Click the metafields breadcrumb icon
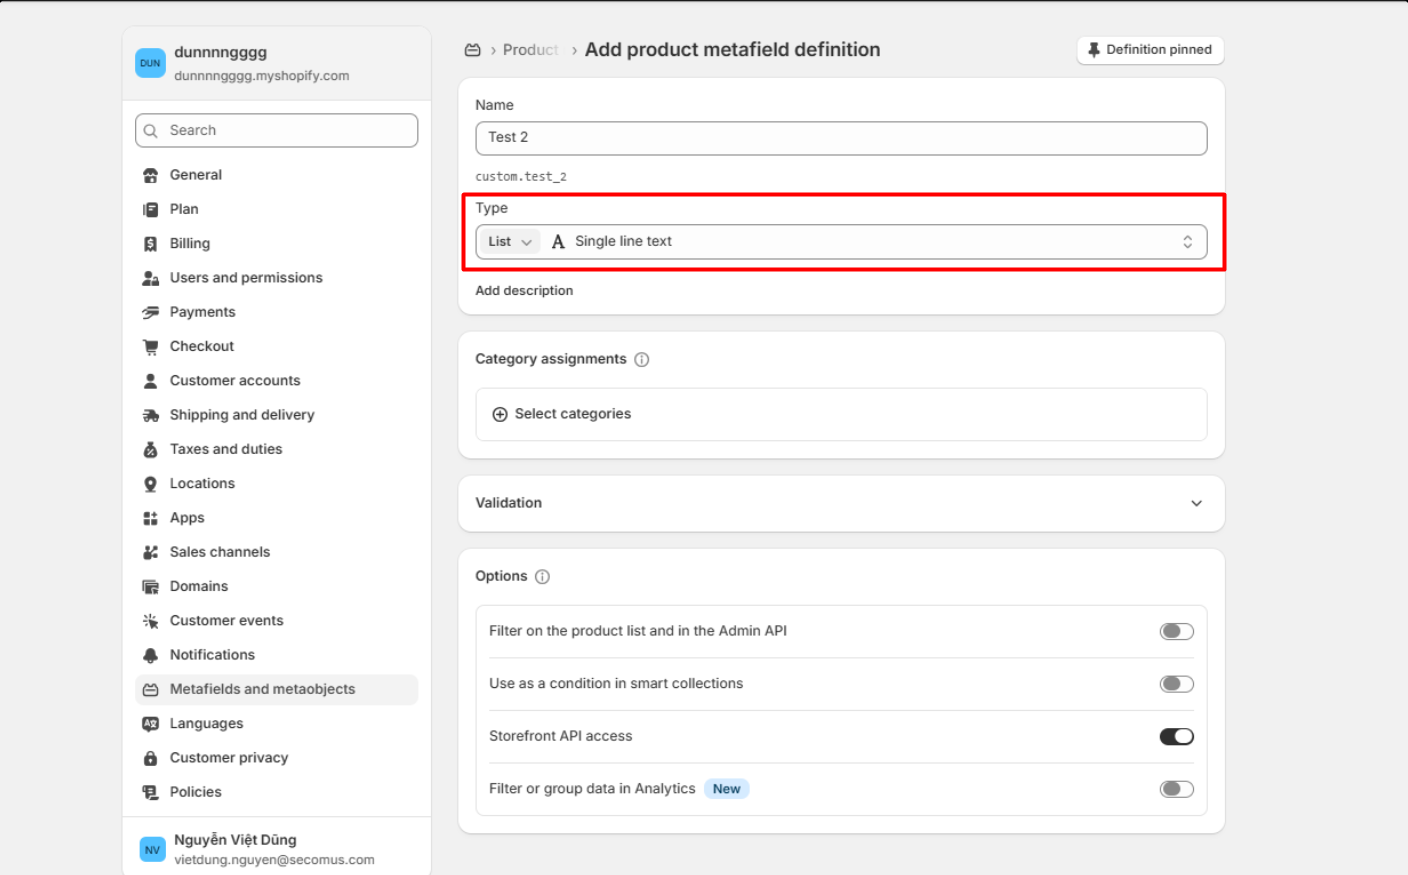The width and height of the screenshot is (1408, 875). tap(473, 50)
